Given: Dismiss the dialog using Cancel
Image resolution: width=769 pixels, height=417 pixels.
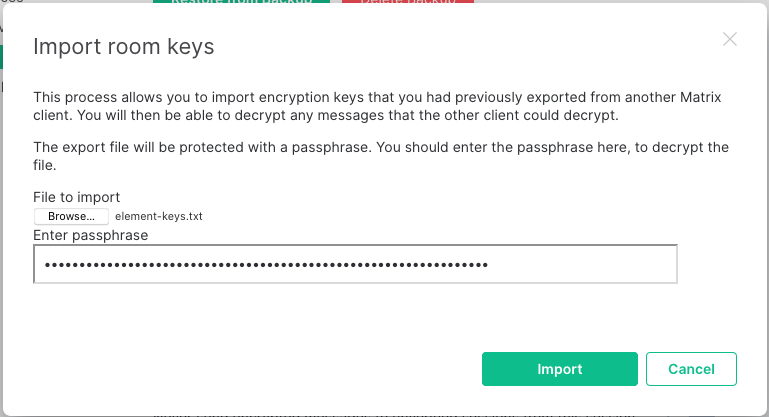Looking at the screenshot, I should [x=691, y=369].
